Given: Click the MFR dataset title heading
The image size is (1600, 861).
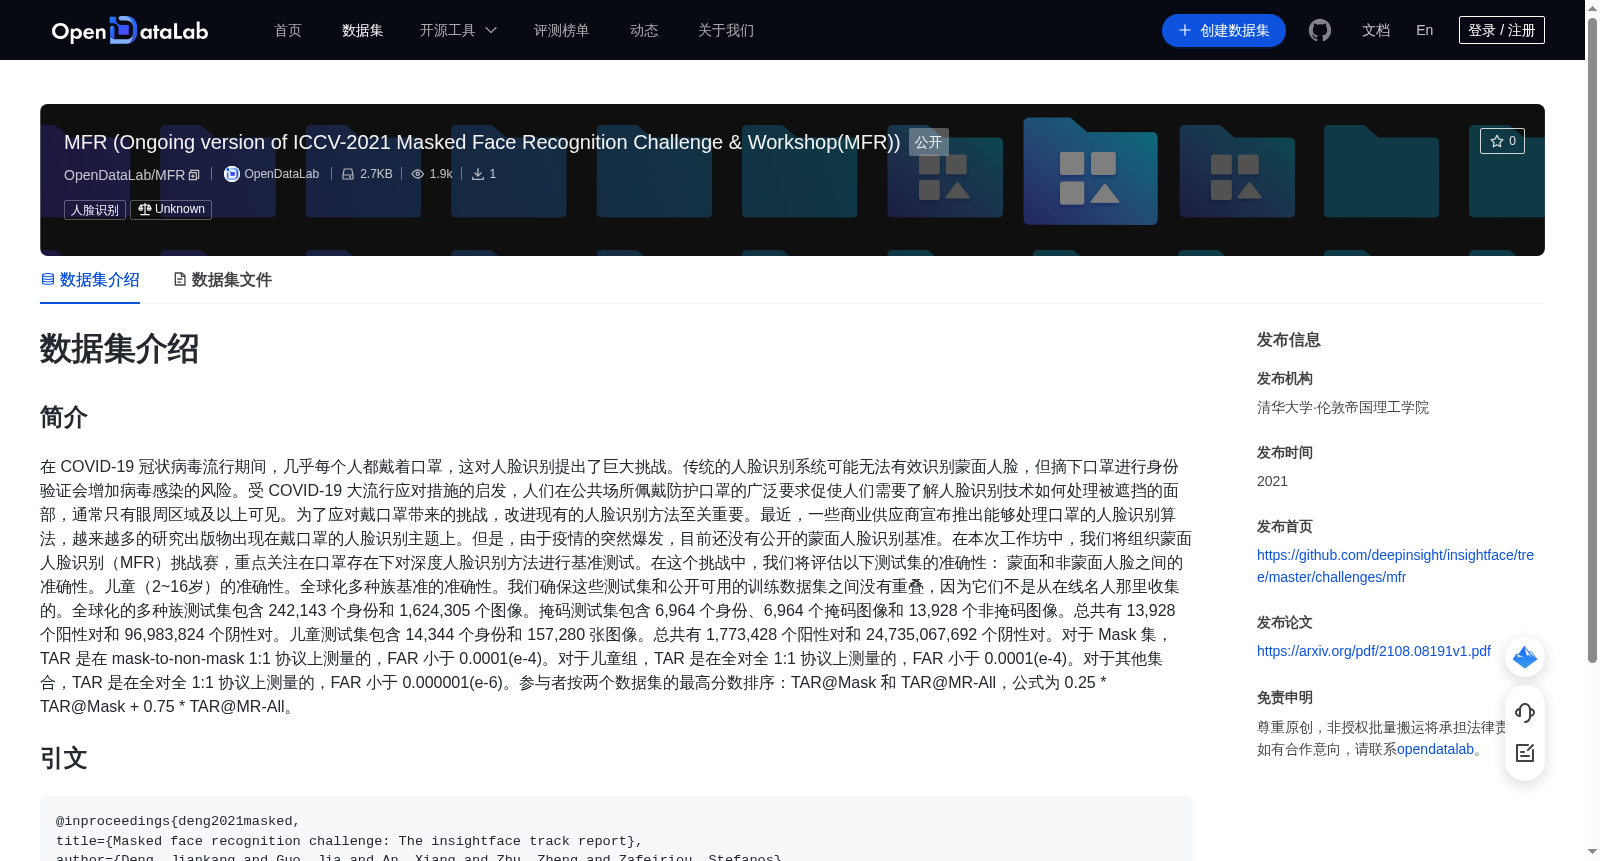Looking at the screenshot, I should tap(482, 142).
